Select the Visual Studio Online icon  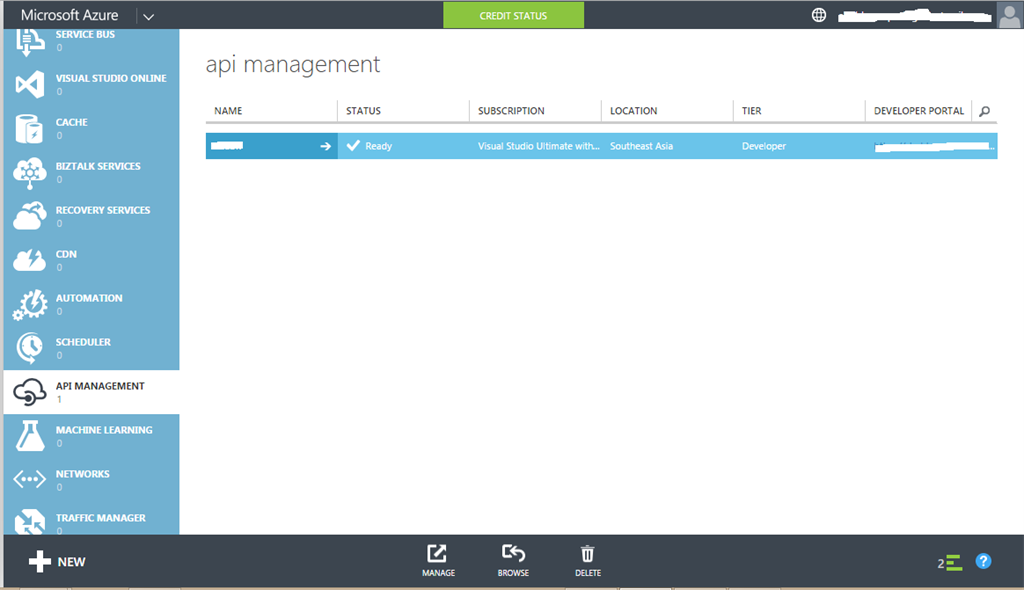click(x=30, y=84)
